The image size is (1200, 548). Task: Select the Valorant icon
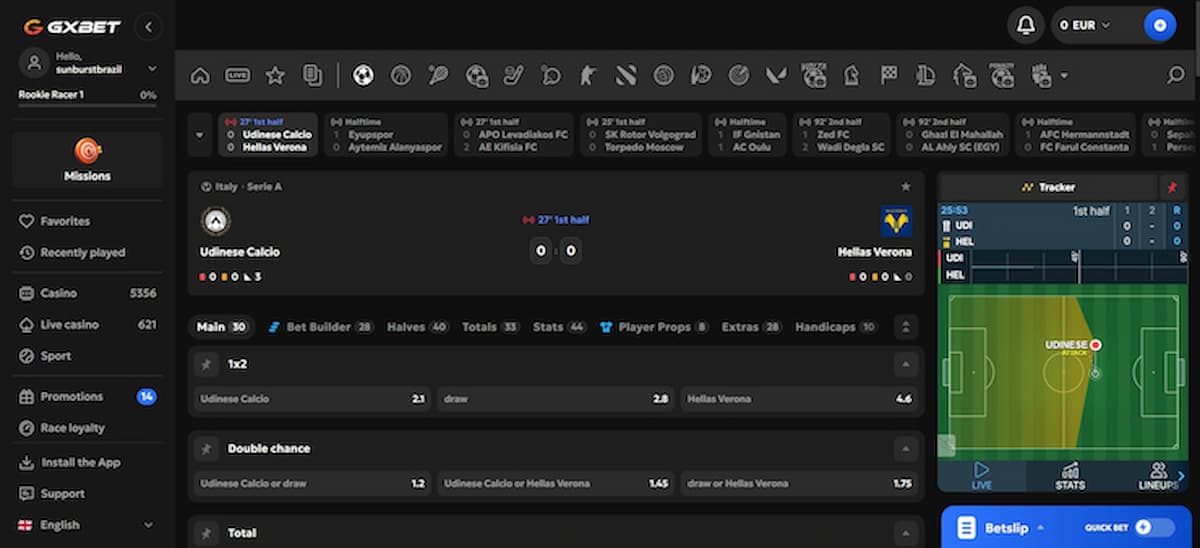(776, 75)
